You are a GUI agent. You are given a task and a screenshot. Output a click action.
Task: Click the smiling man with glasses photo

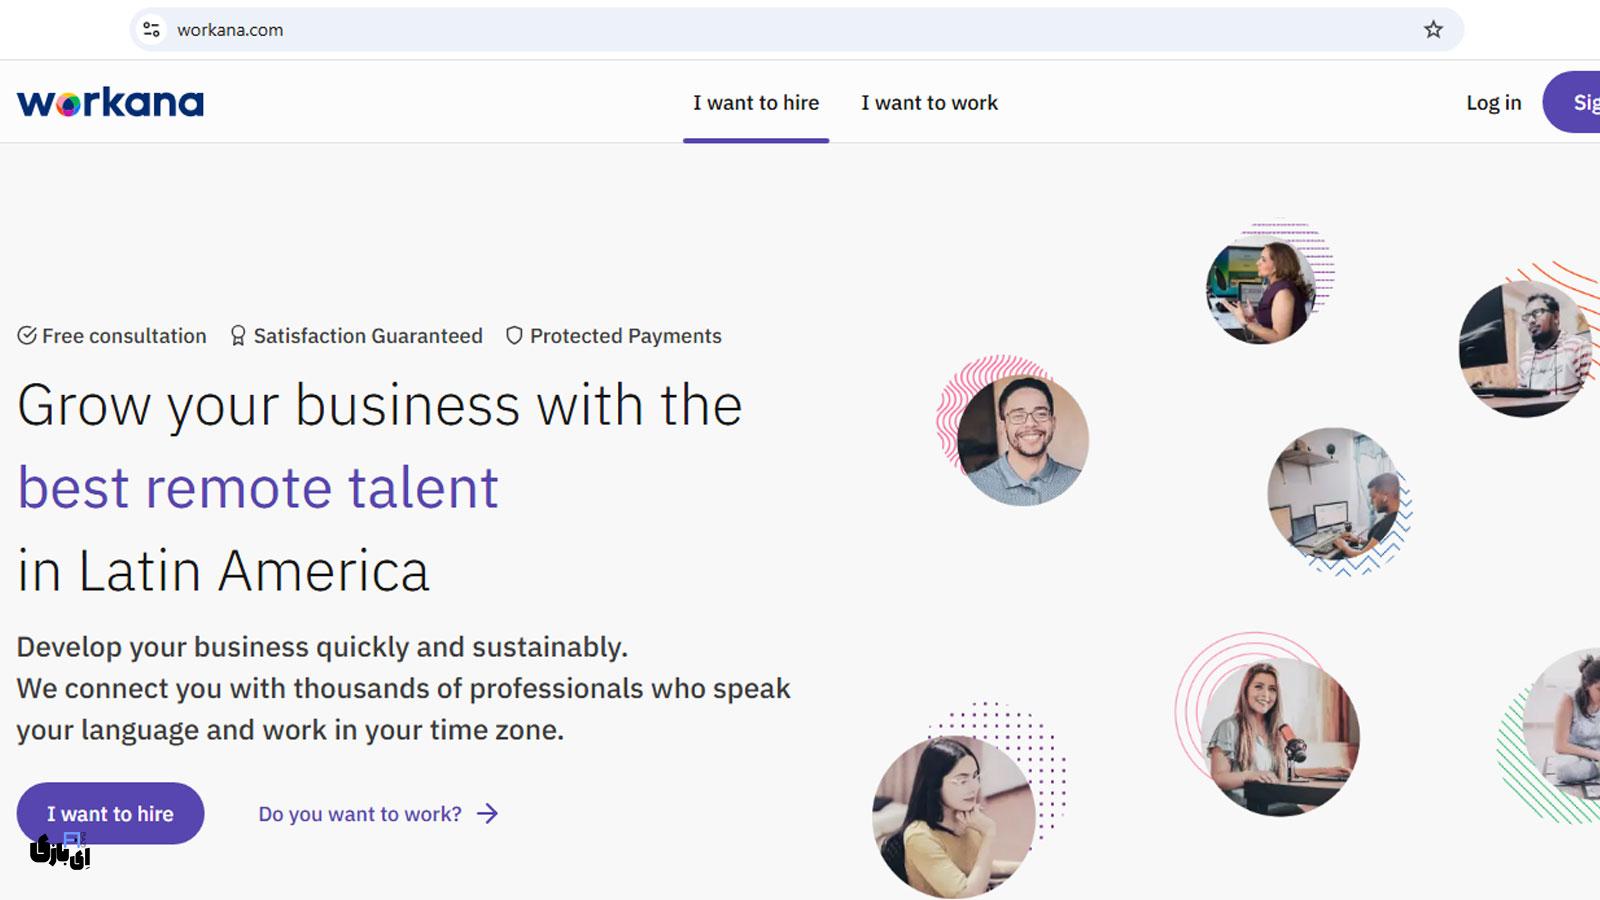coord(1022,440)
